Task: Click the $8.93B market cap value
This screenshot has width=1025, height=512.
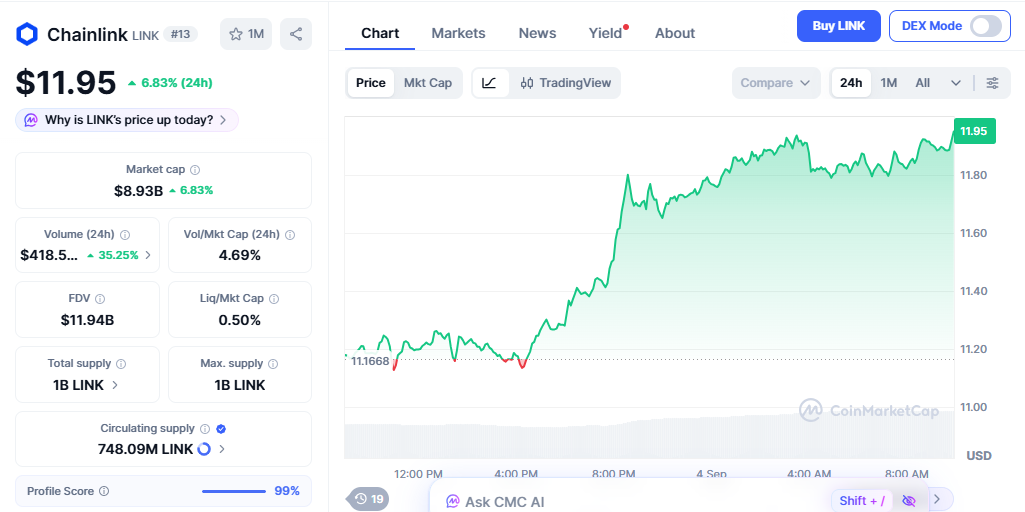Action: (x=139, y=190)
